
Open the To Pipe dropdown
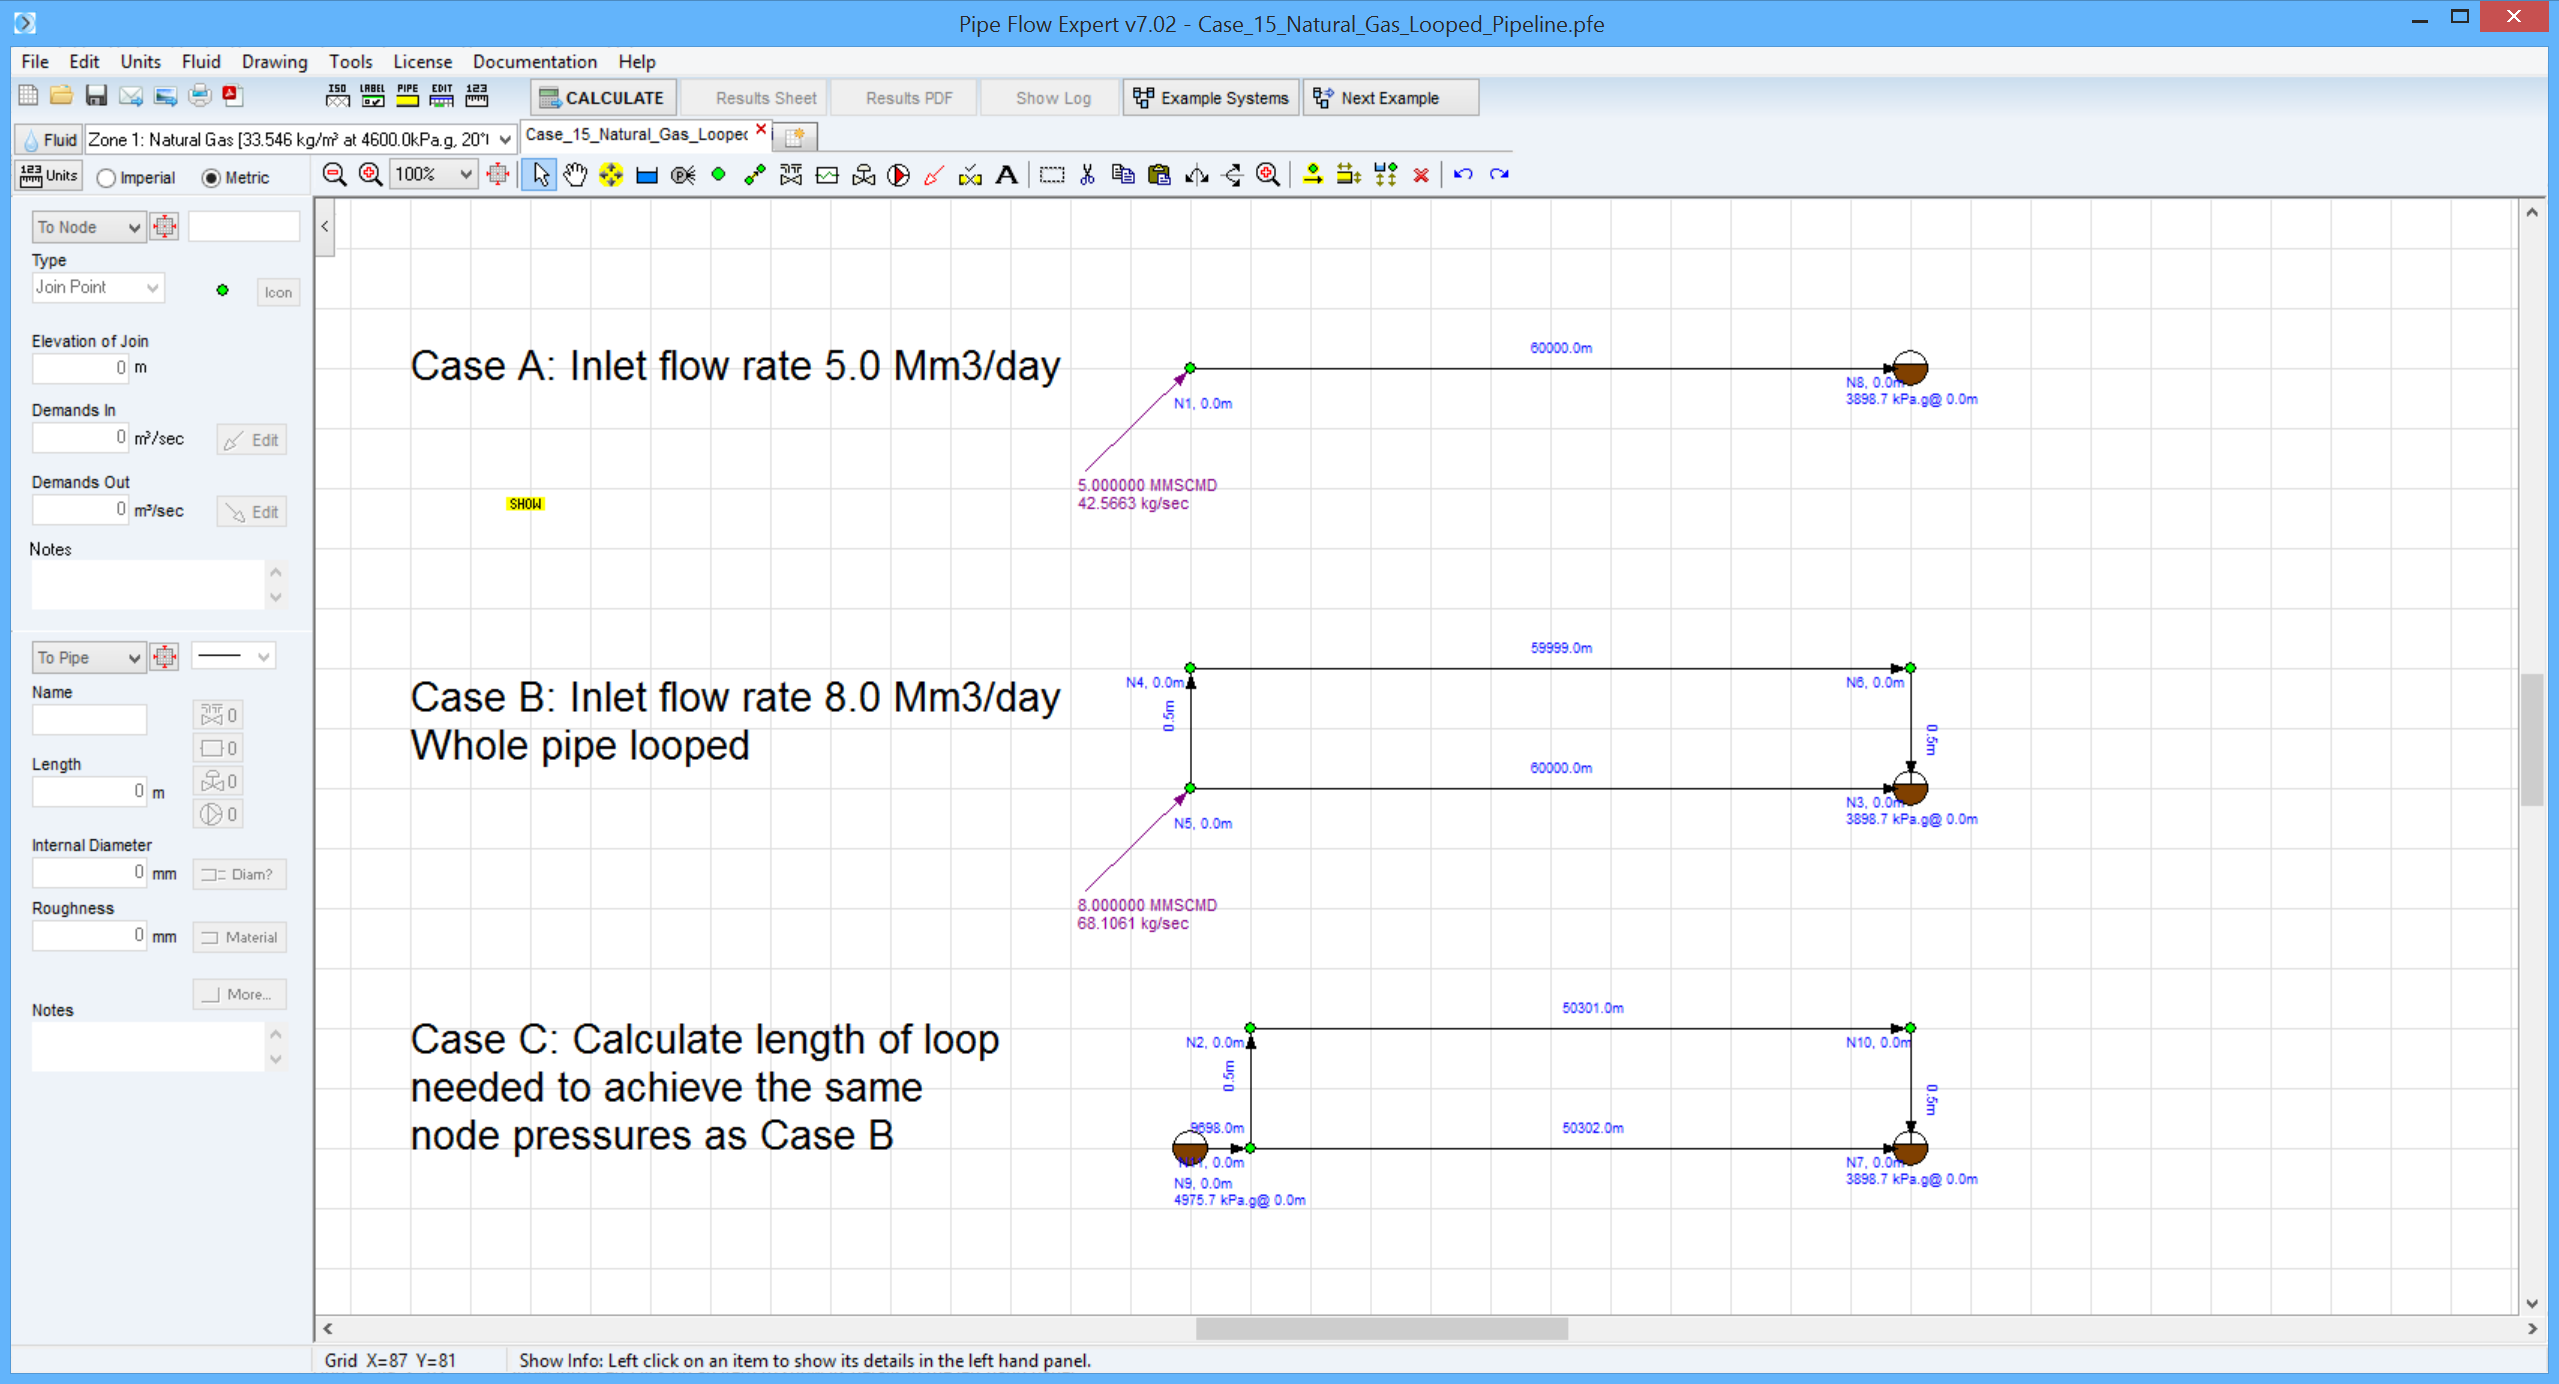(88, 657)
